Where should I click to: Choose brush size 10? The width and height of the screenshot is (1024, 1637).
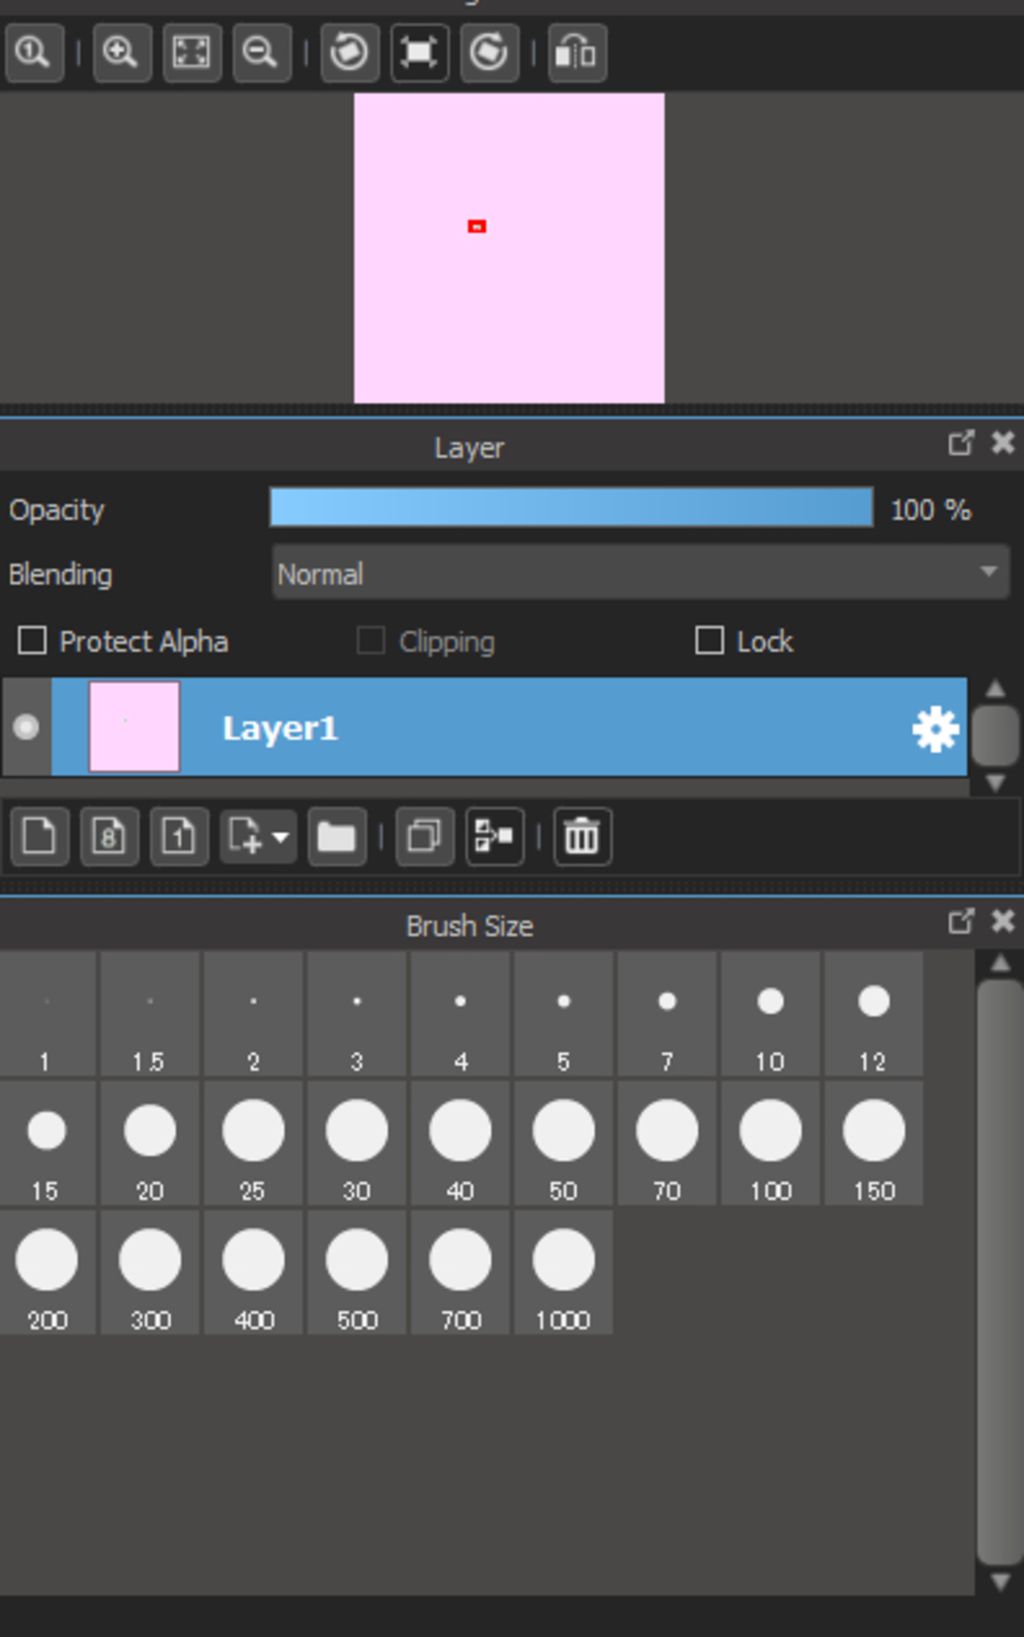[x=770, y=1014]
